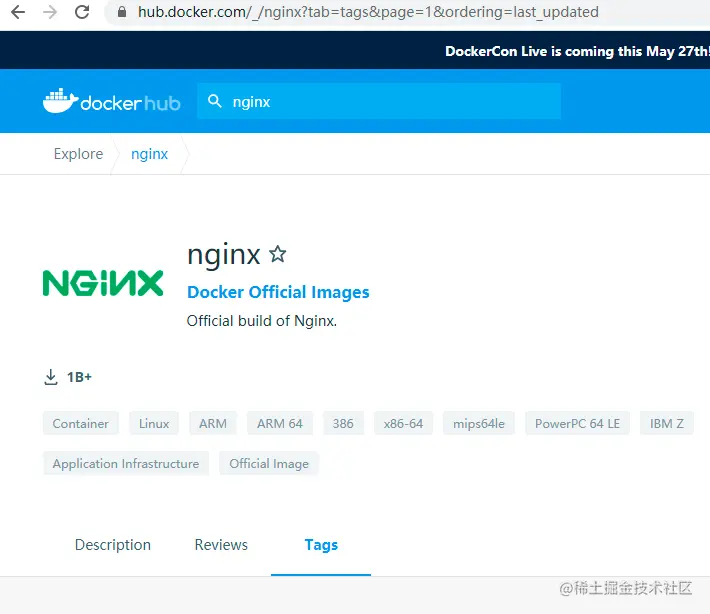Open the DockerCon Live banner announcement
Screen dimensions: 710x614
(x=577, y=51)
